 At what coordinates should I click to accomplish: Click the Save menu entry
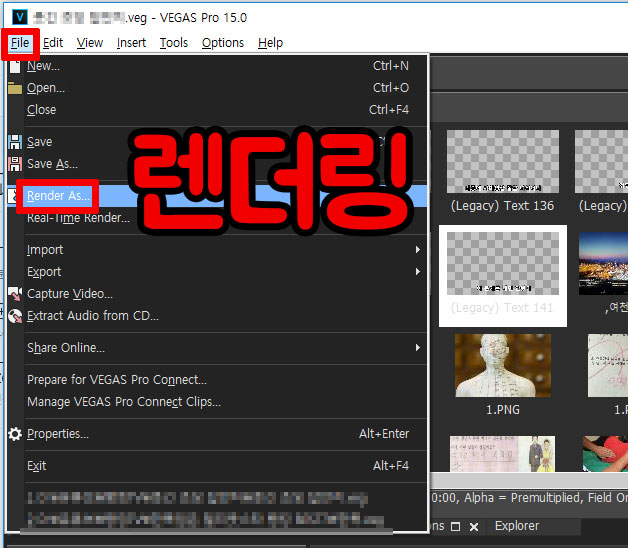[x=217, y=142]
